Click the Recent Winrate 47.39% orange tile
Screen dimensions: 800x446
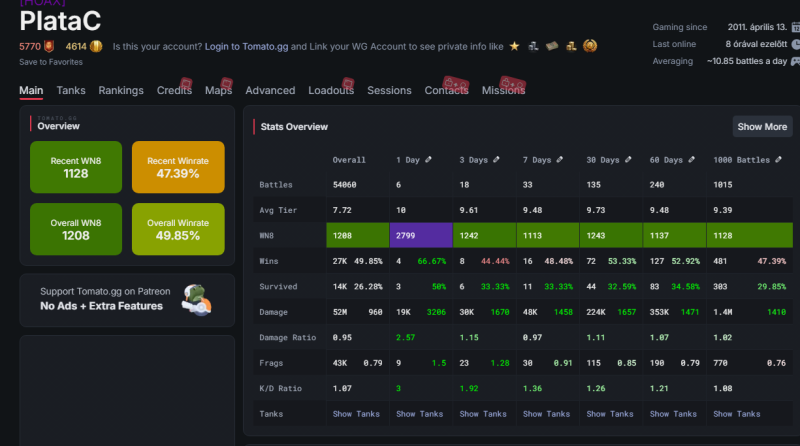(x=178, y=167)
